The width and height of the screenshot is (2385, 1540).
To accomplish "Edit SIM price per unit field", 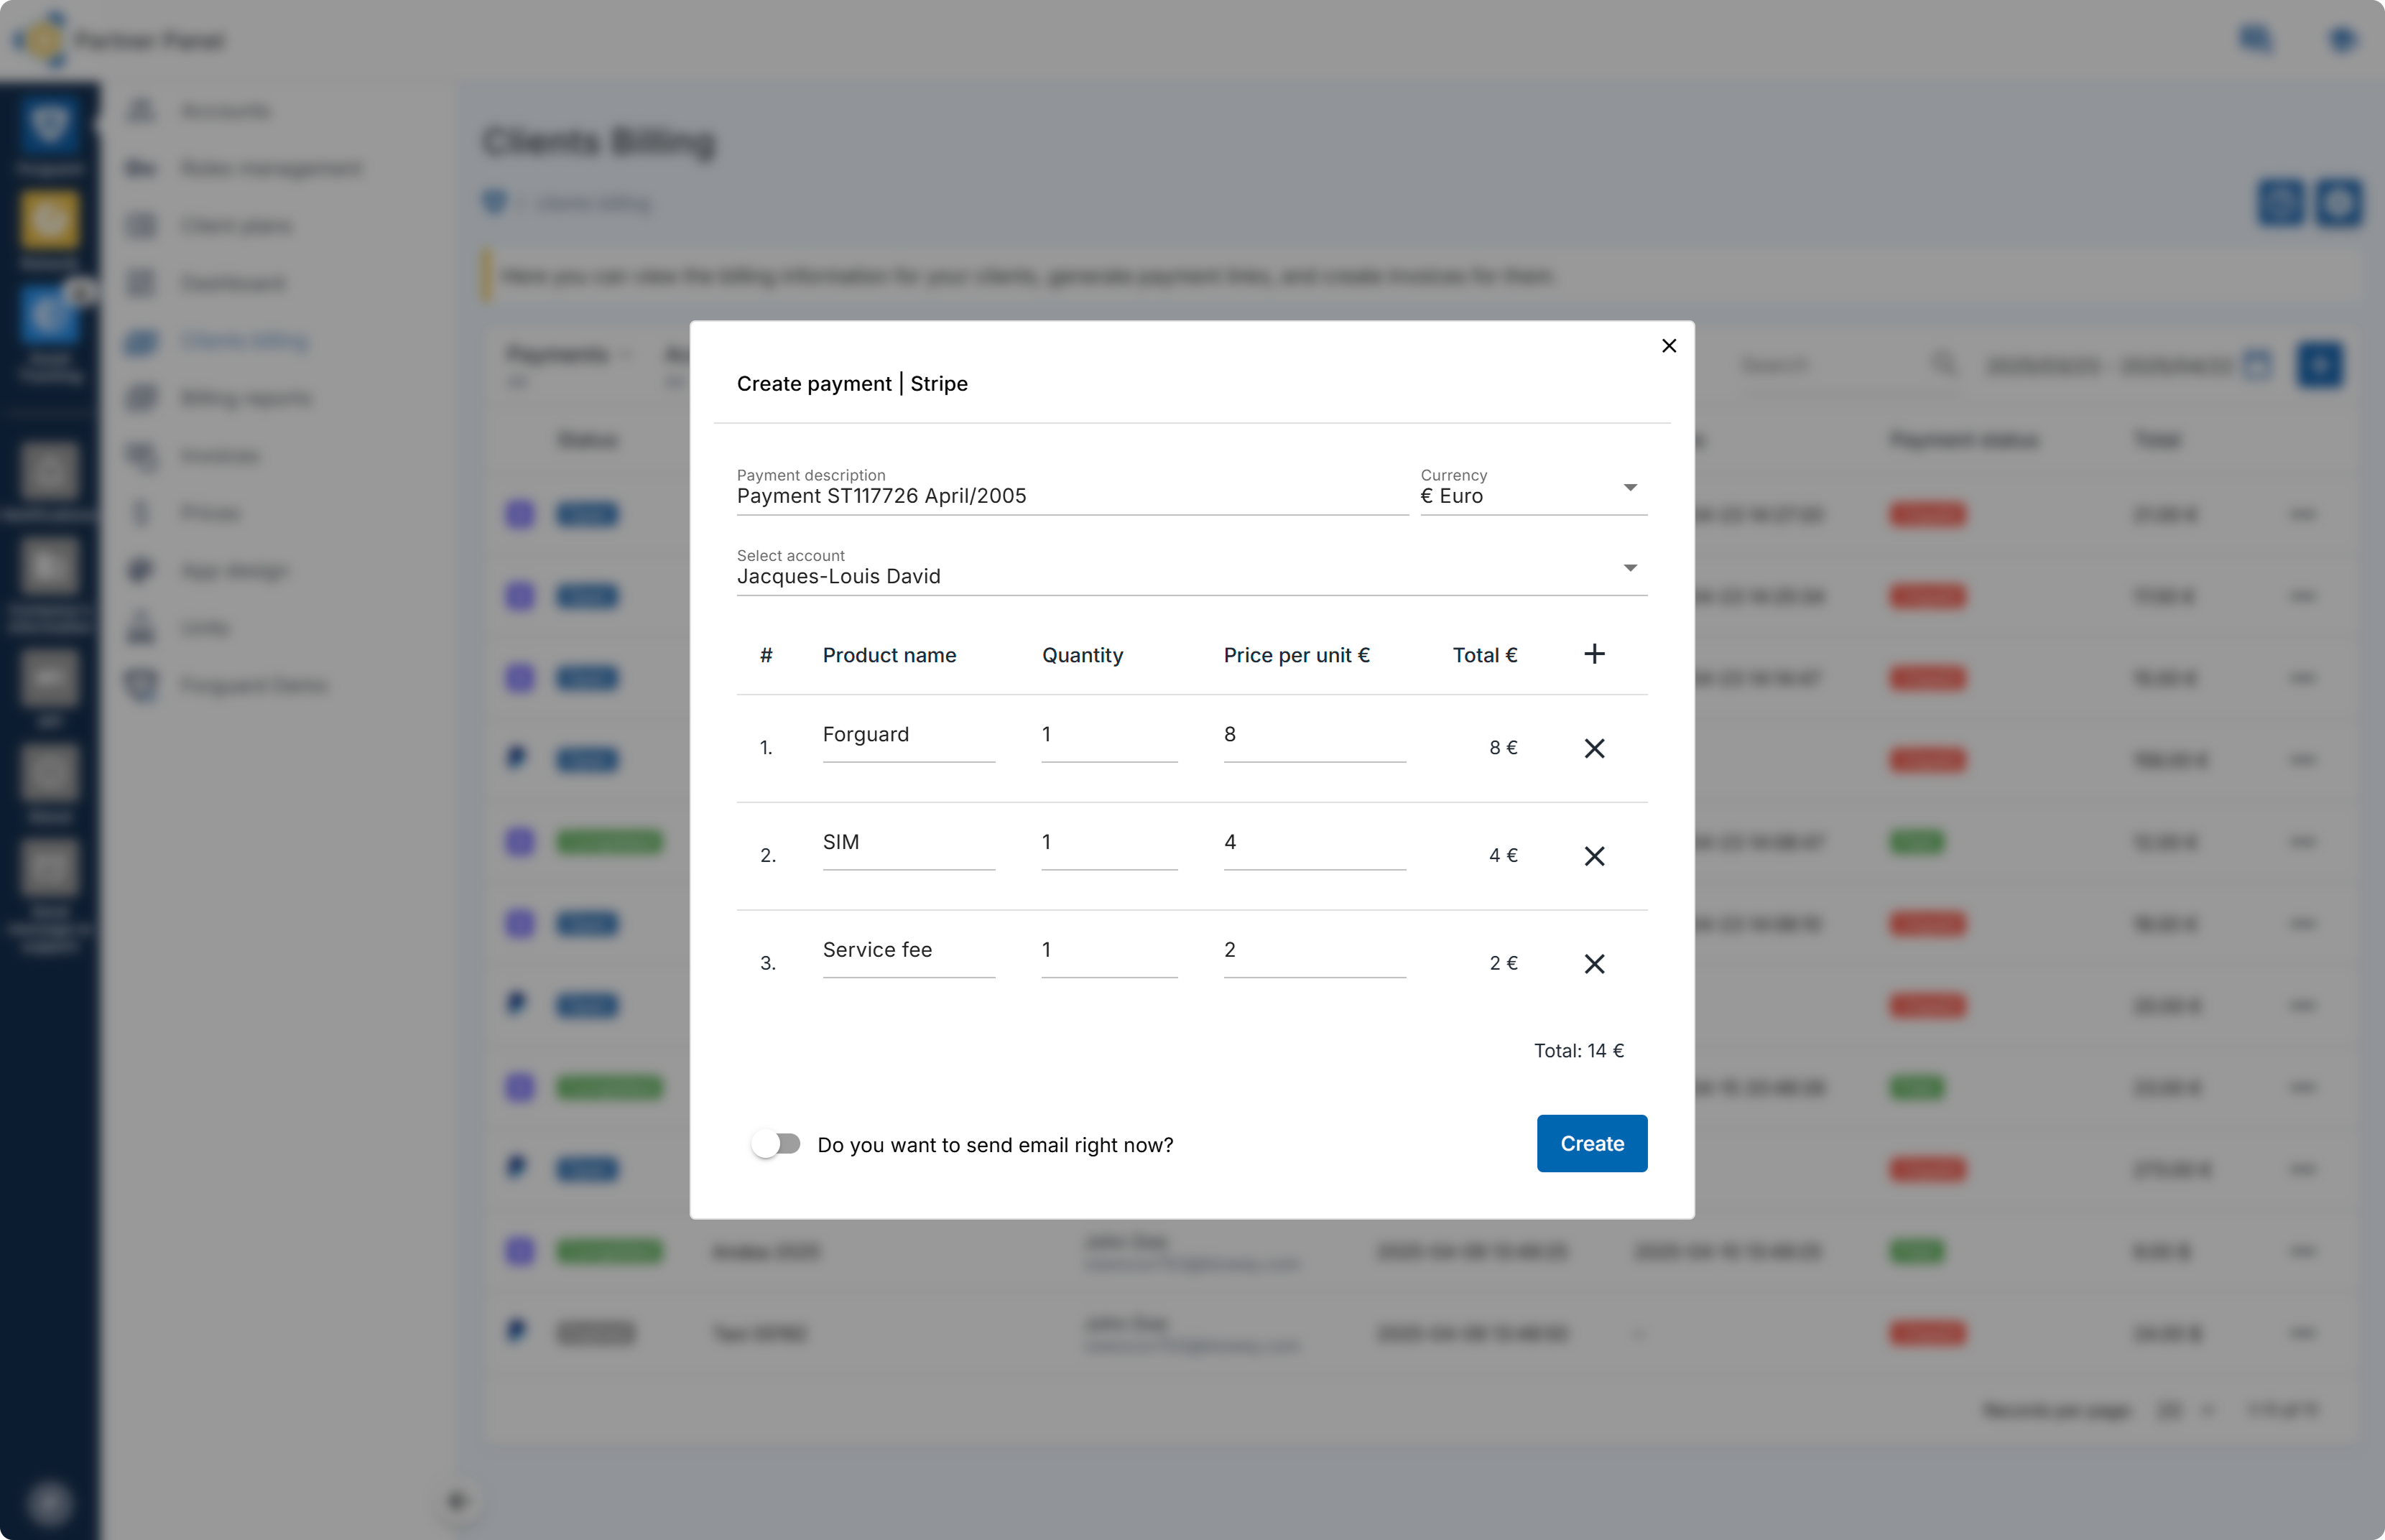I will click(1313, 843).
